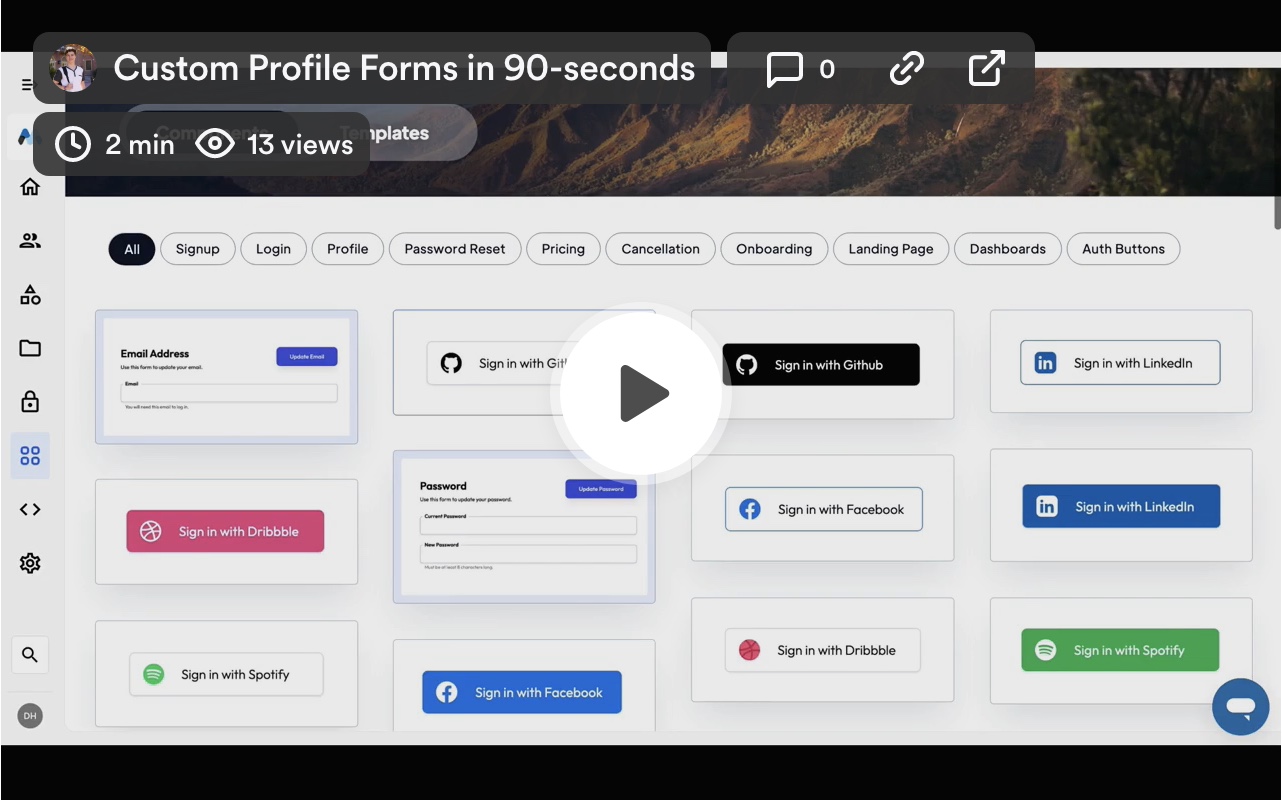Click the white Sign in with Spotify button
Screen dimensions: 1282x800
click(226, 674)
